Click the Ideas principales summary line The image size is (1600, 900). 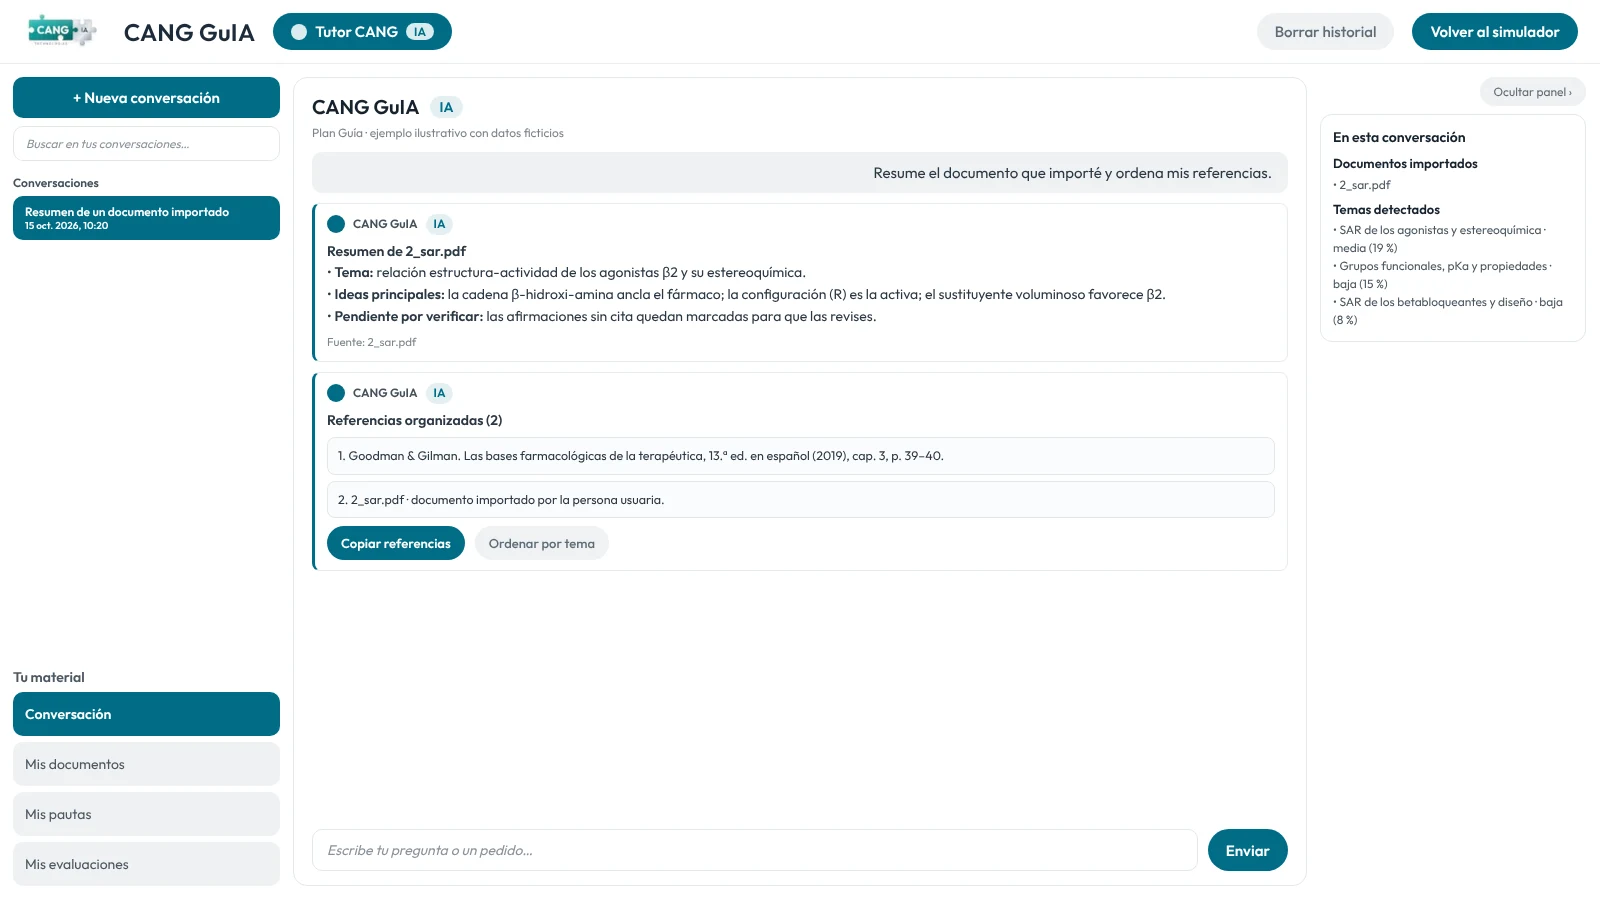(x=746, y=295)
